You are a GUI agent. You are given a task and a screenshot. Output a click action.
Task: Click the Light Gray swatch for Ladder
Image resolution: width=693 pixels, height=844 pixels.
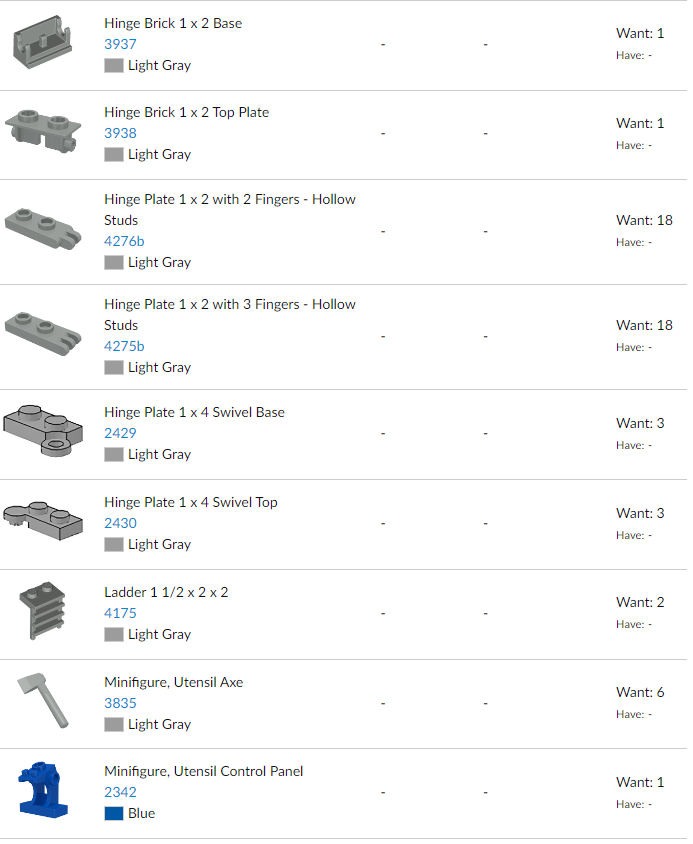(114, 634)
